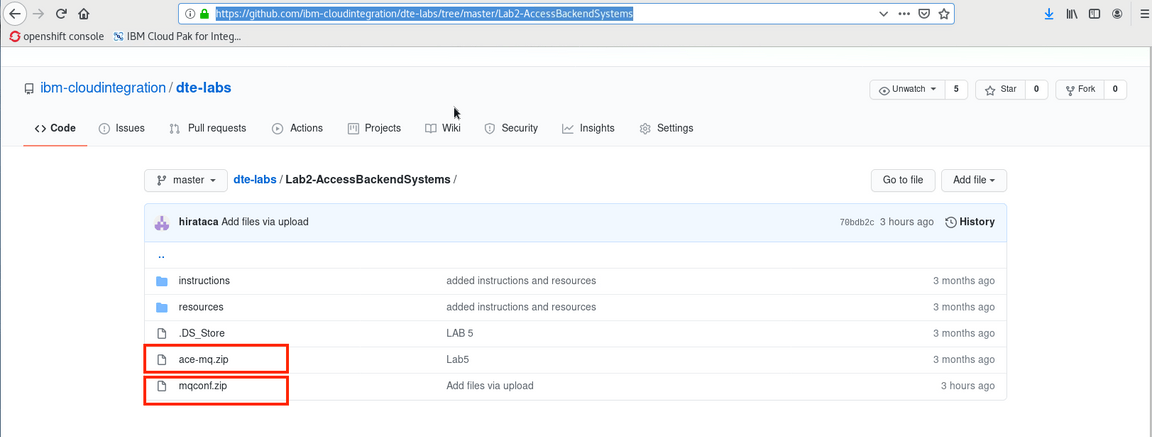Open the repository Settings tab
Viewport: 1152px width, 437px height.
pyautogui.click(x=666, y=128)
